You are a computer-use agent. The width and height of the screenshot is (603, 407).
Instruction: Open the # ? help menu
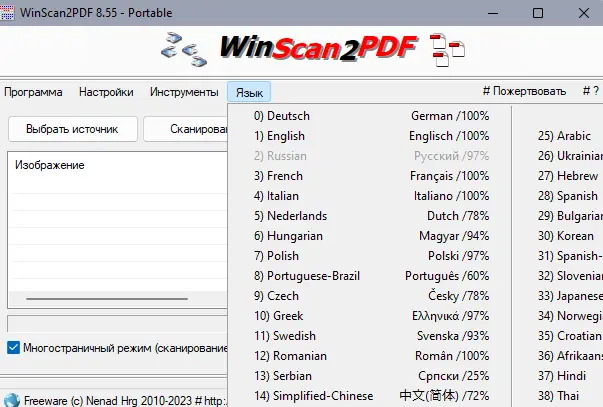tap(591, 91)
